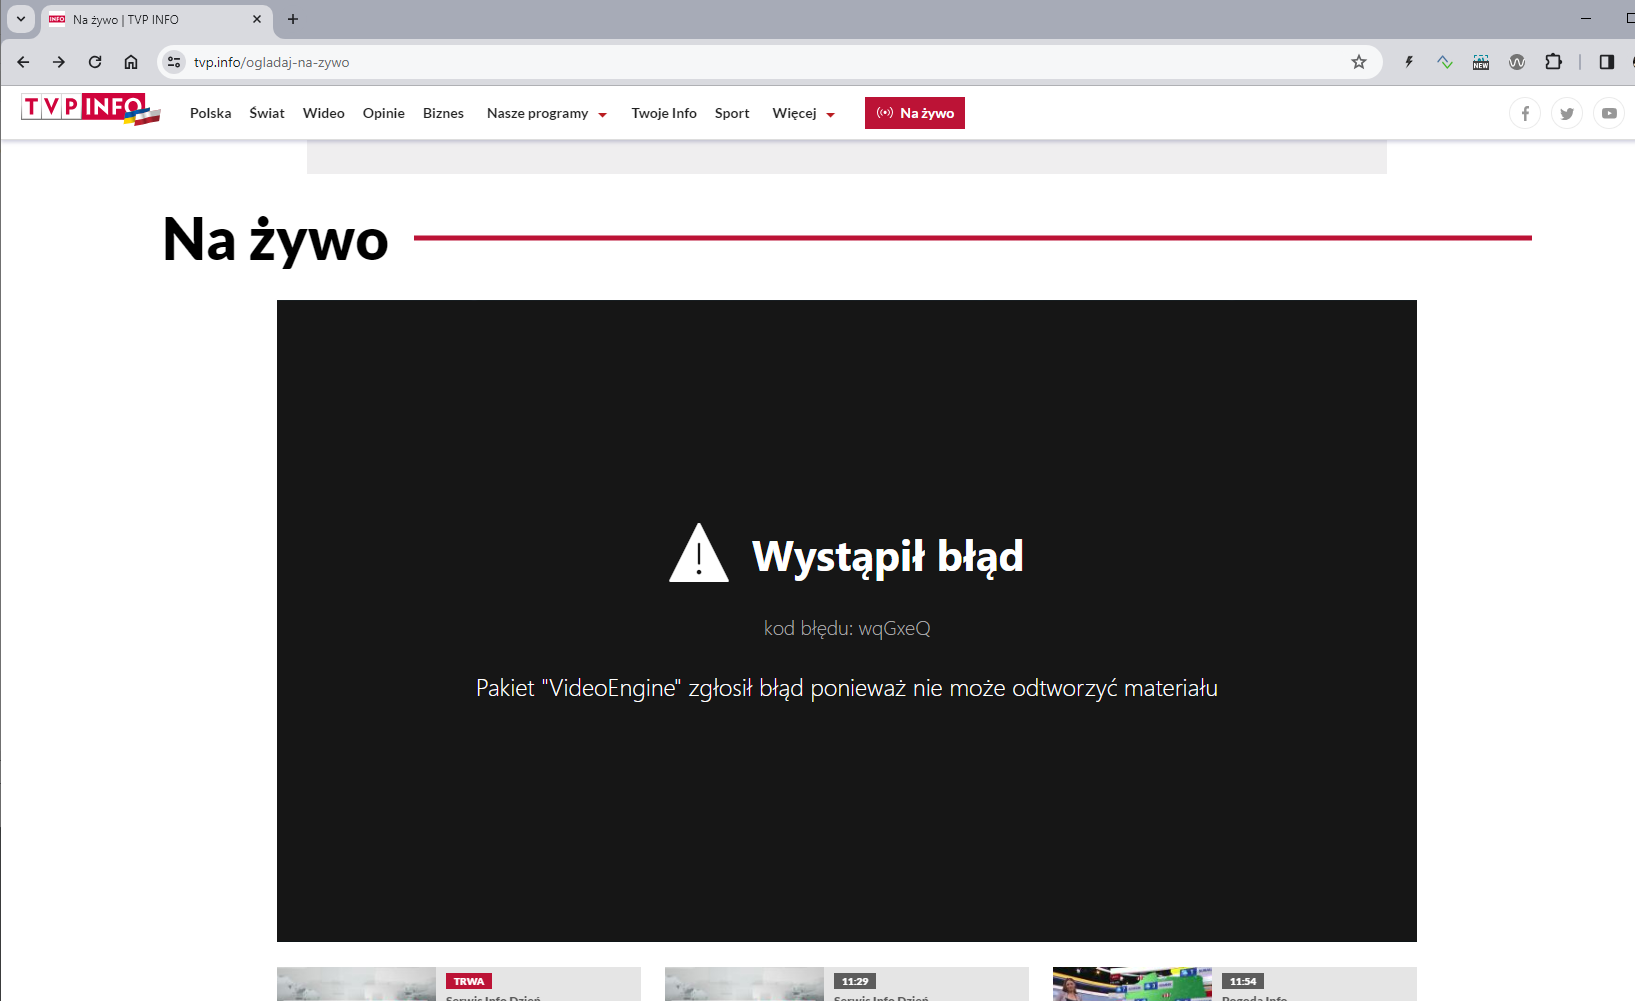The image size is (1635, 1001).
Task: Open the tab search dropdown
Action: (x=21, y=19)
